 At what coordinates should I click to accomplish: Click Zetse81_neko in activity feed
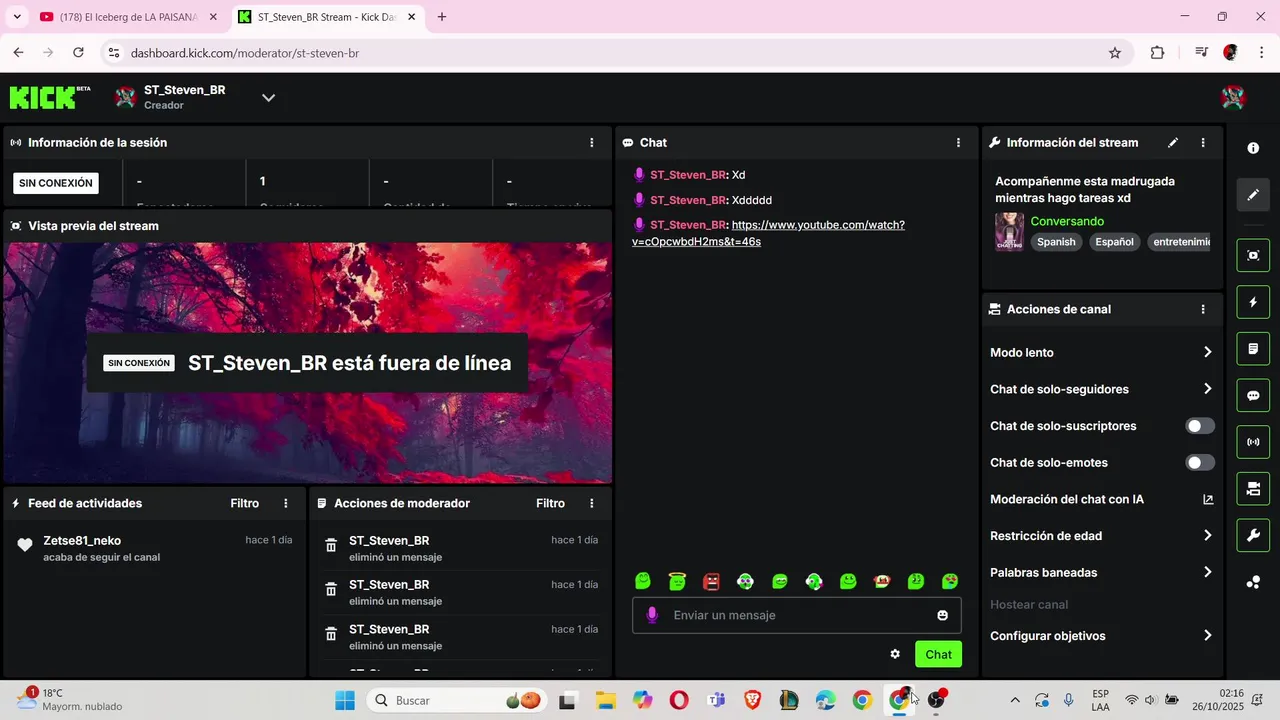click(x=82, y=541)
